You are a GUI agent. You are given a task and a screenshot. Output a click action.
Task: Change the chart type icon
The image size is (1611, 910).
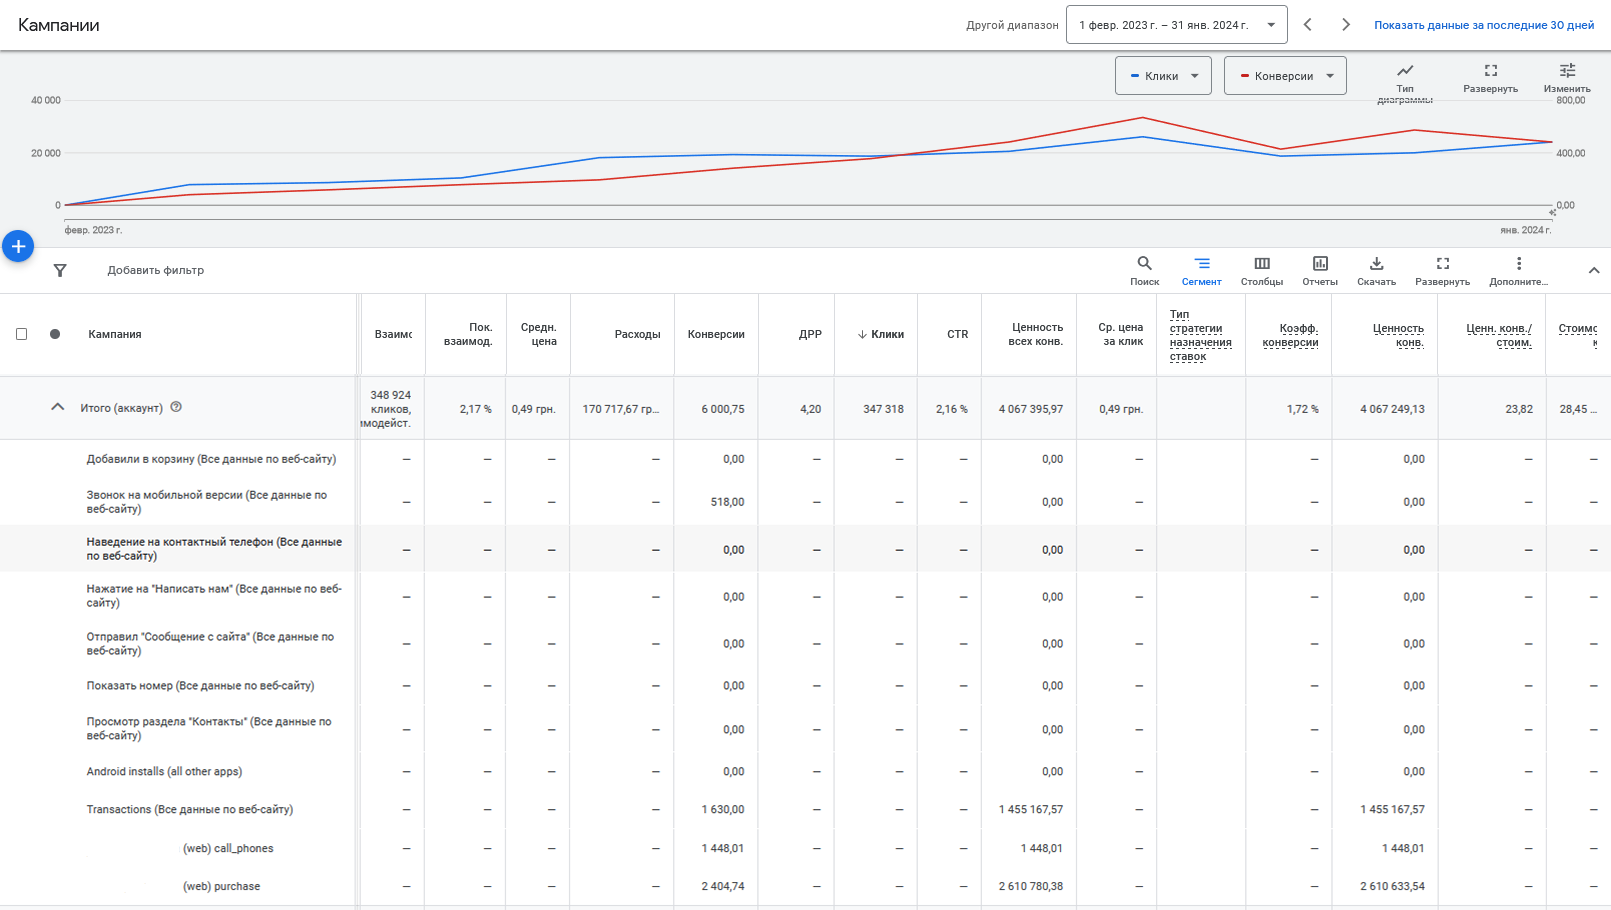point(1405,72)
